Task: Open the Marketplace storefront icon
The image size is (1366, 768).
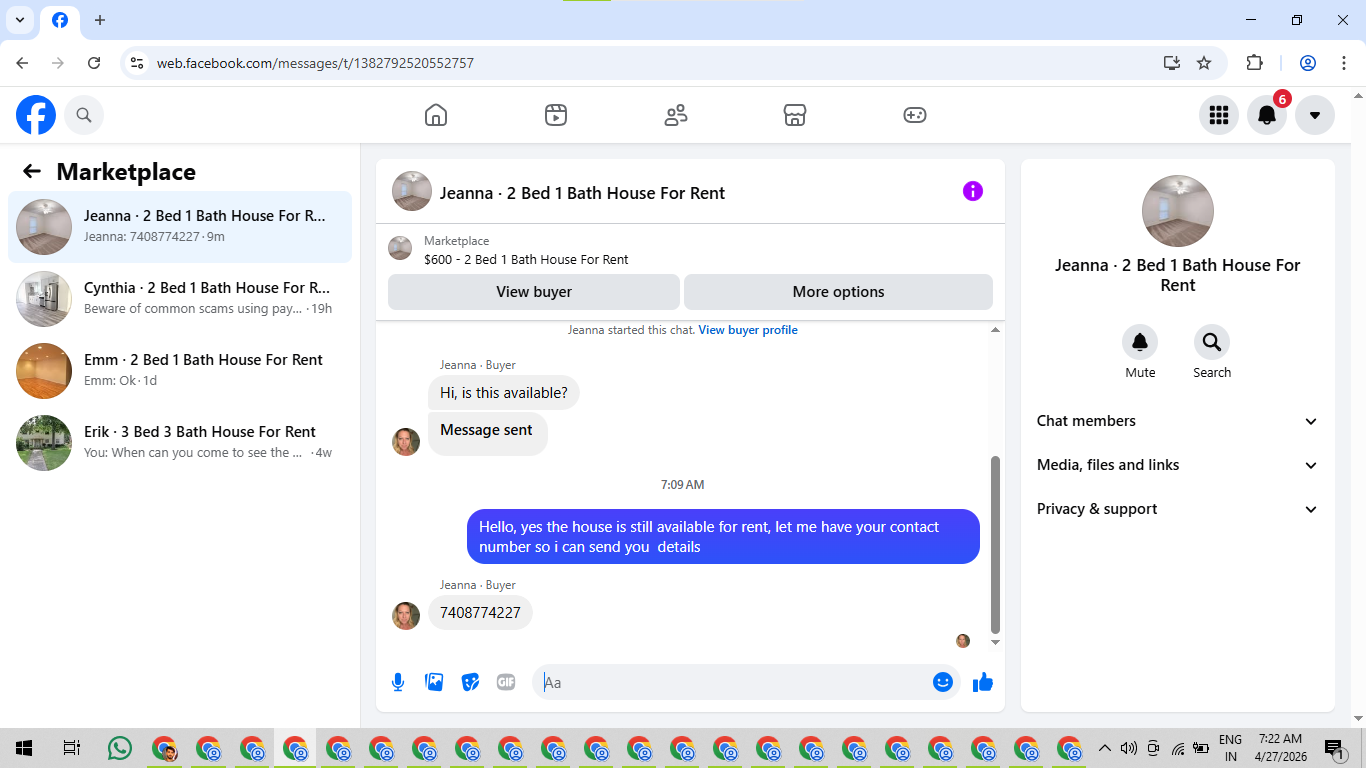Action: (795, 115)
